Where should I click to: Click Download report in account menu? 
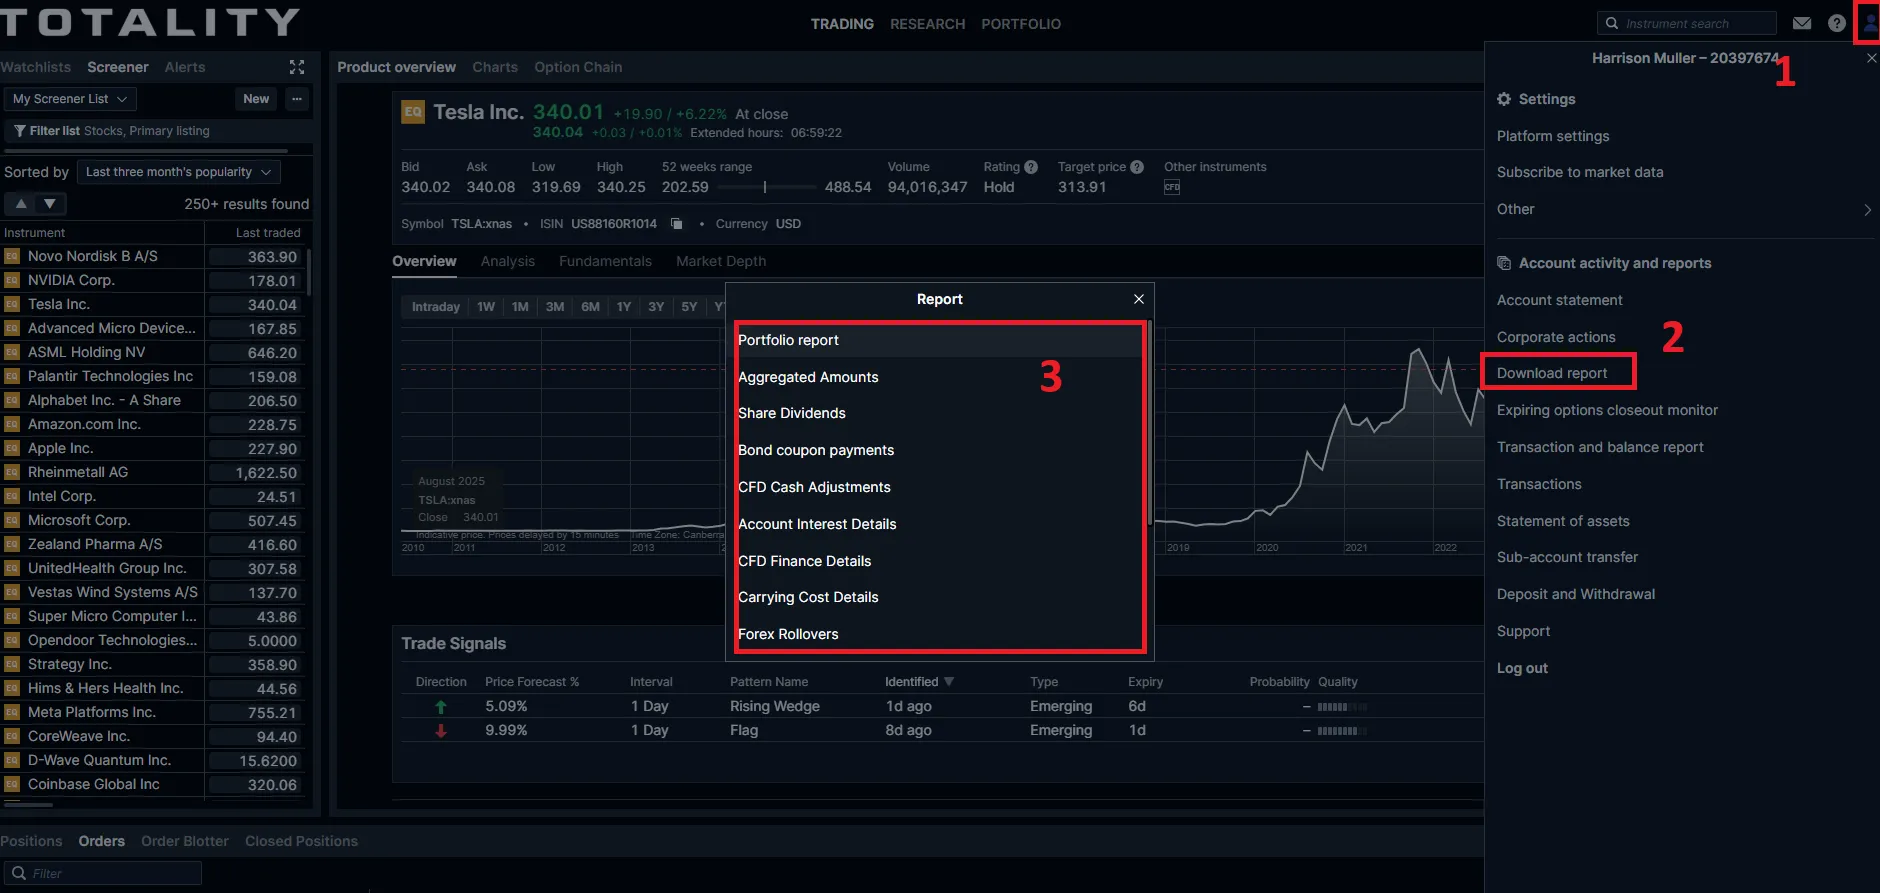tap(1552, 373)
